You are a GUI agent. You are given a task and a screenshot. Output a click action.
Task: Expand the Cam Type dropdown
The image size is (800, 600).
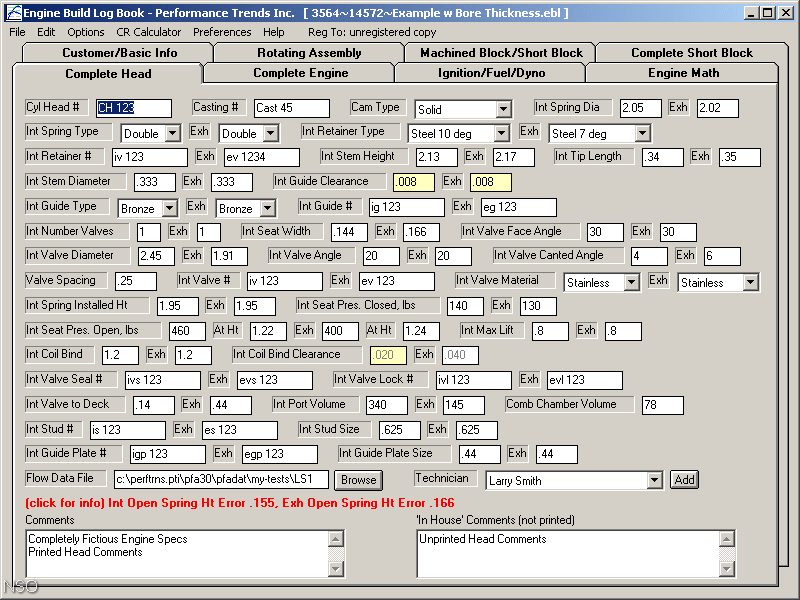pos(503,109)
